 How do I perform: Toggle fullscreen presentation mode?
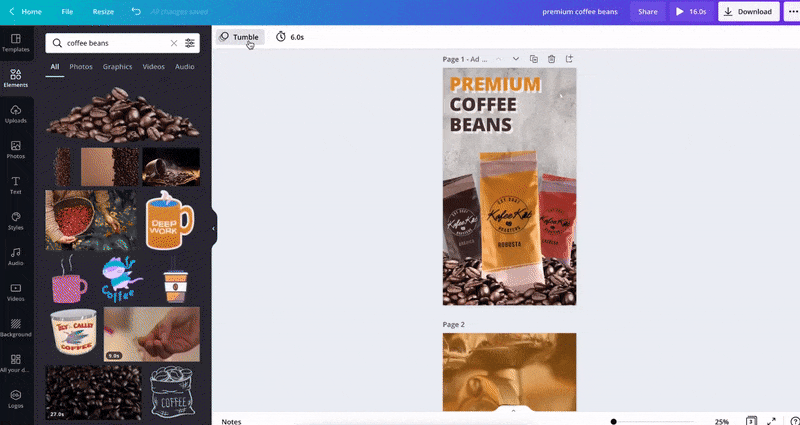point(771,421)
